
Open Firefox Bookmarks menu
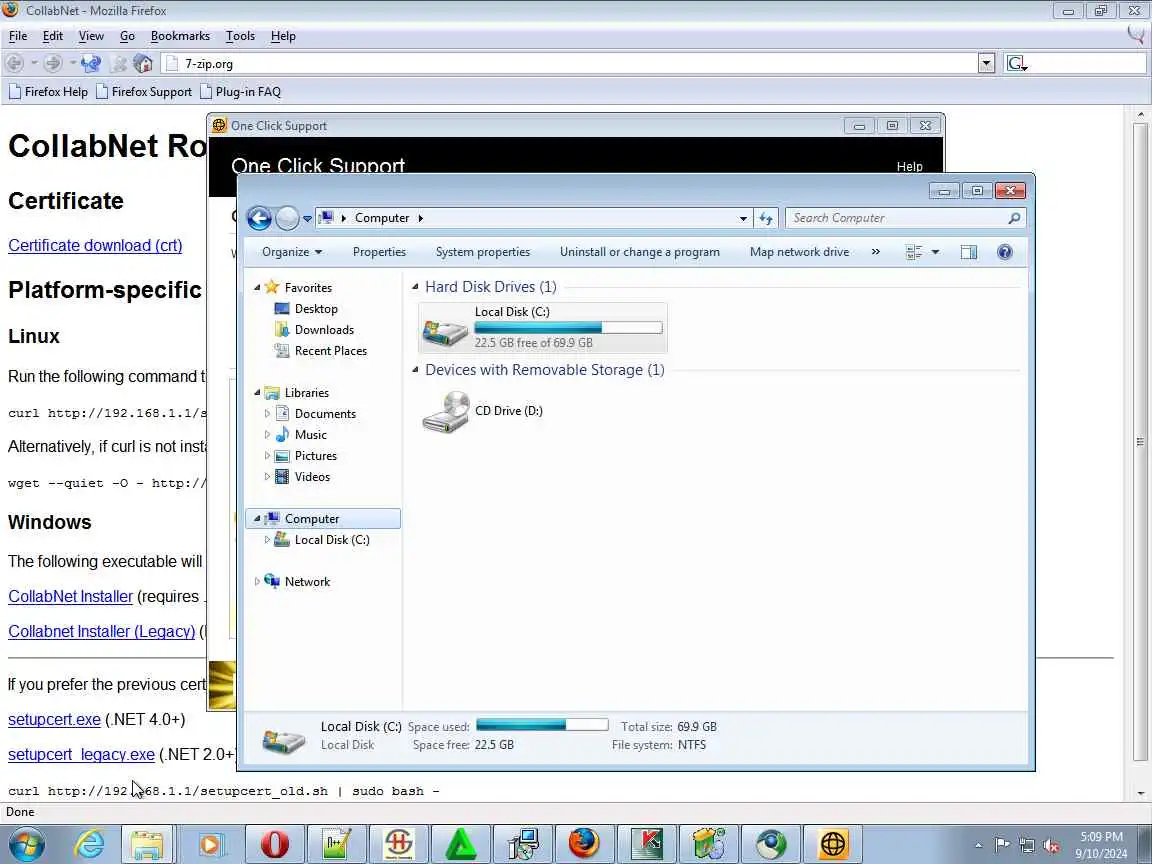click(180, 36)
